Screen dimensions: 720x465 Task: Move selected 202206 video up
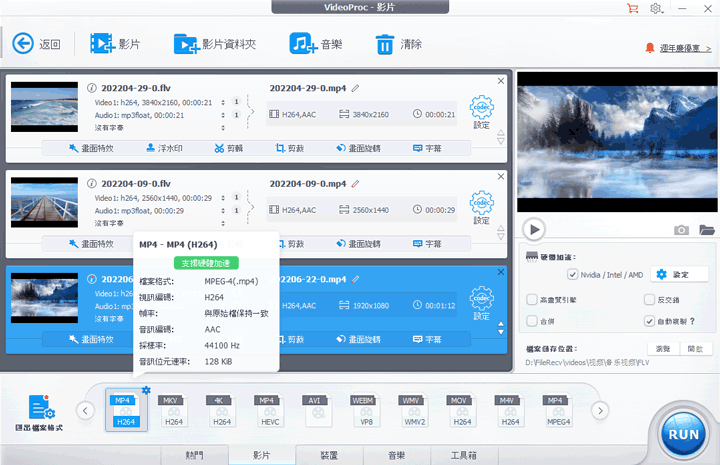[501, 324]
